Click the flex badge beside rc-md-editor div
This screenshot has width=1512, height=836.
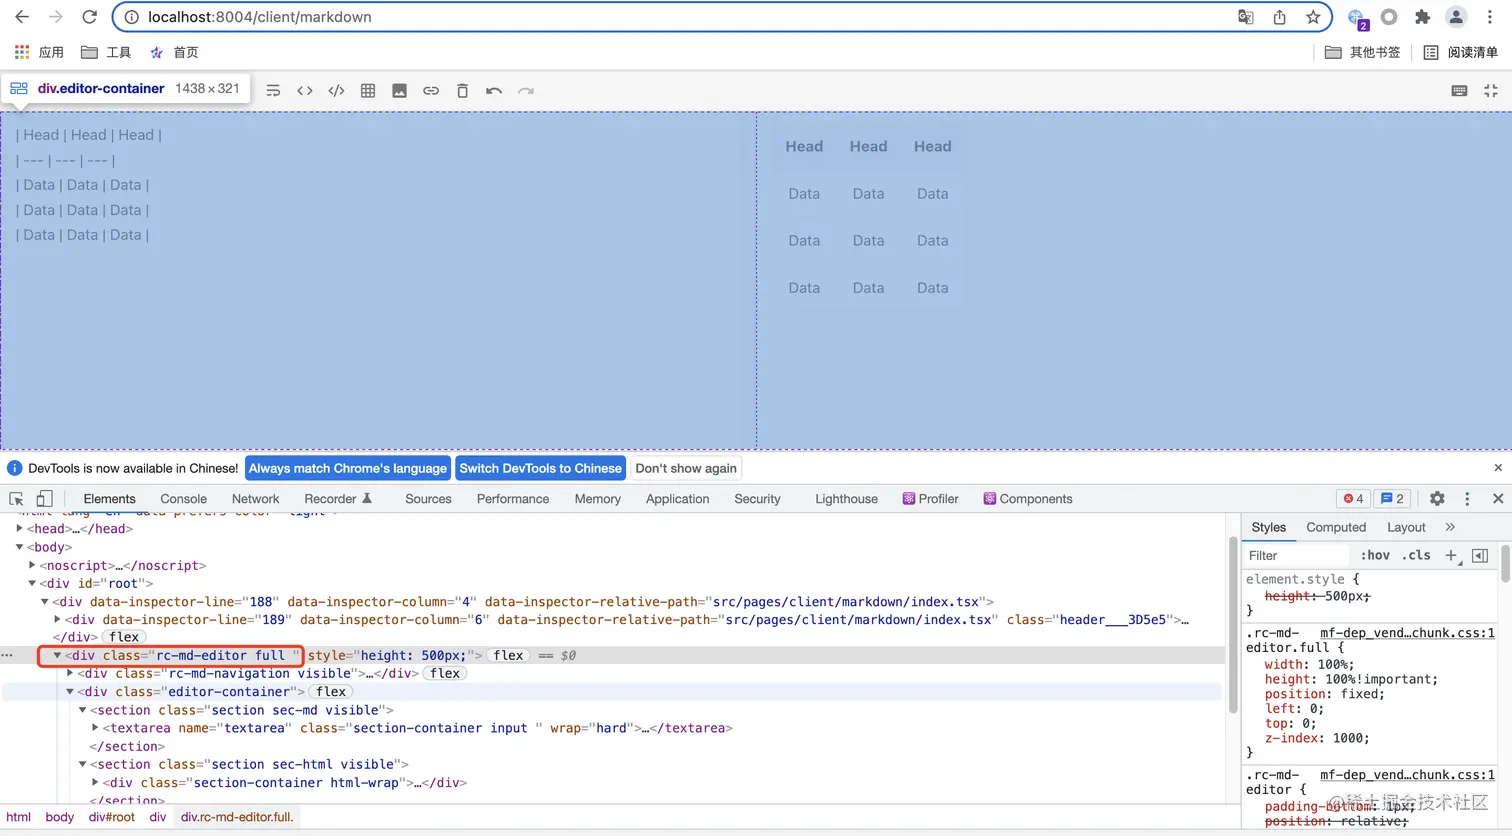coord(508,656)
